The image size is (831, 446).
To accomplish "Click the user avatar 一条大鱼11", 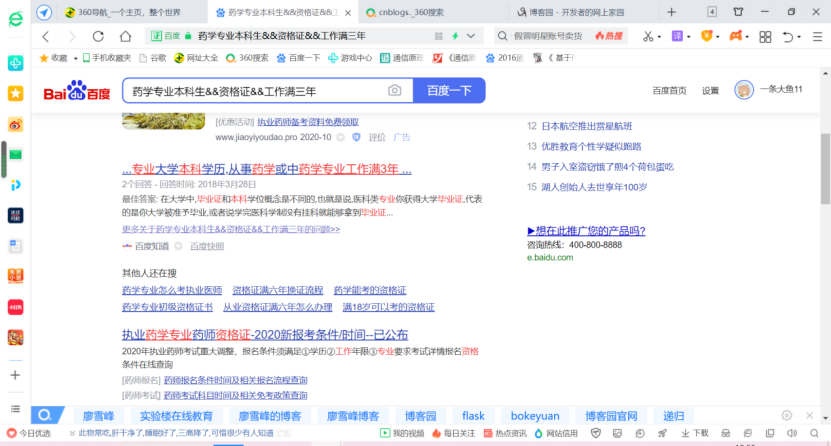I will (x=744, y=90).
